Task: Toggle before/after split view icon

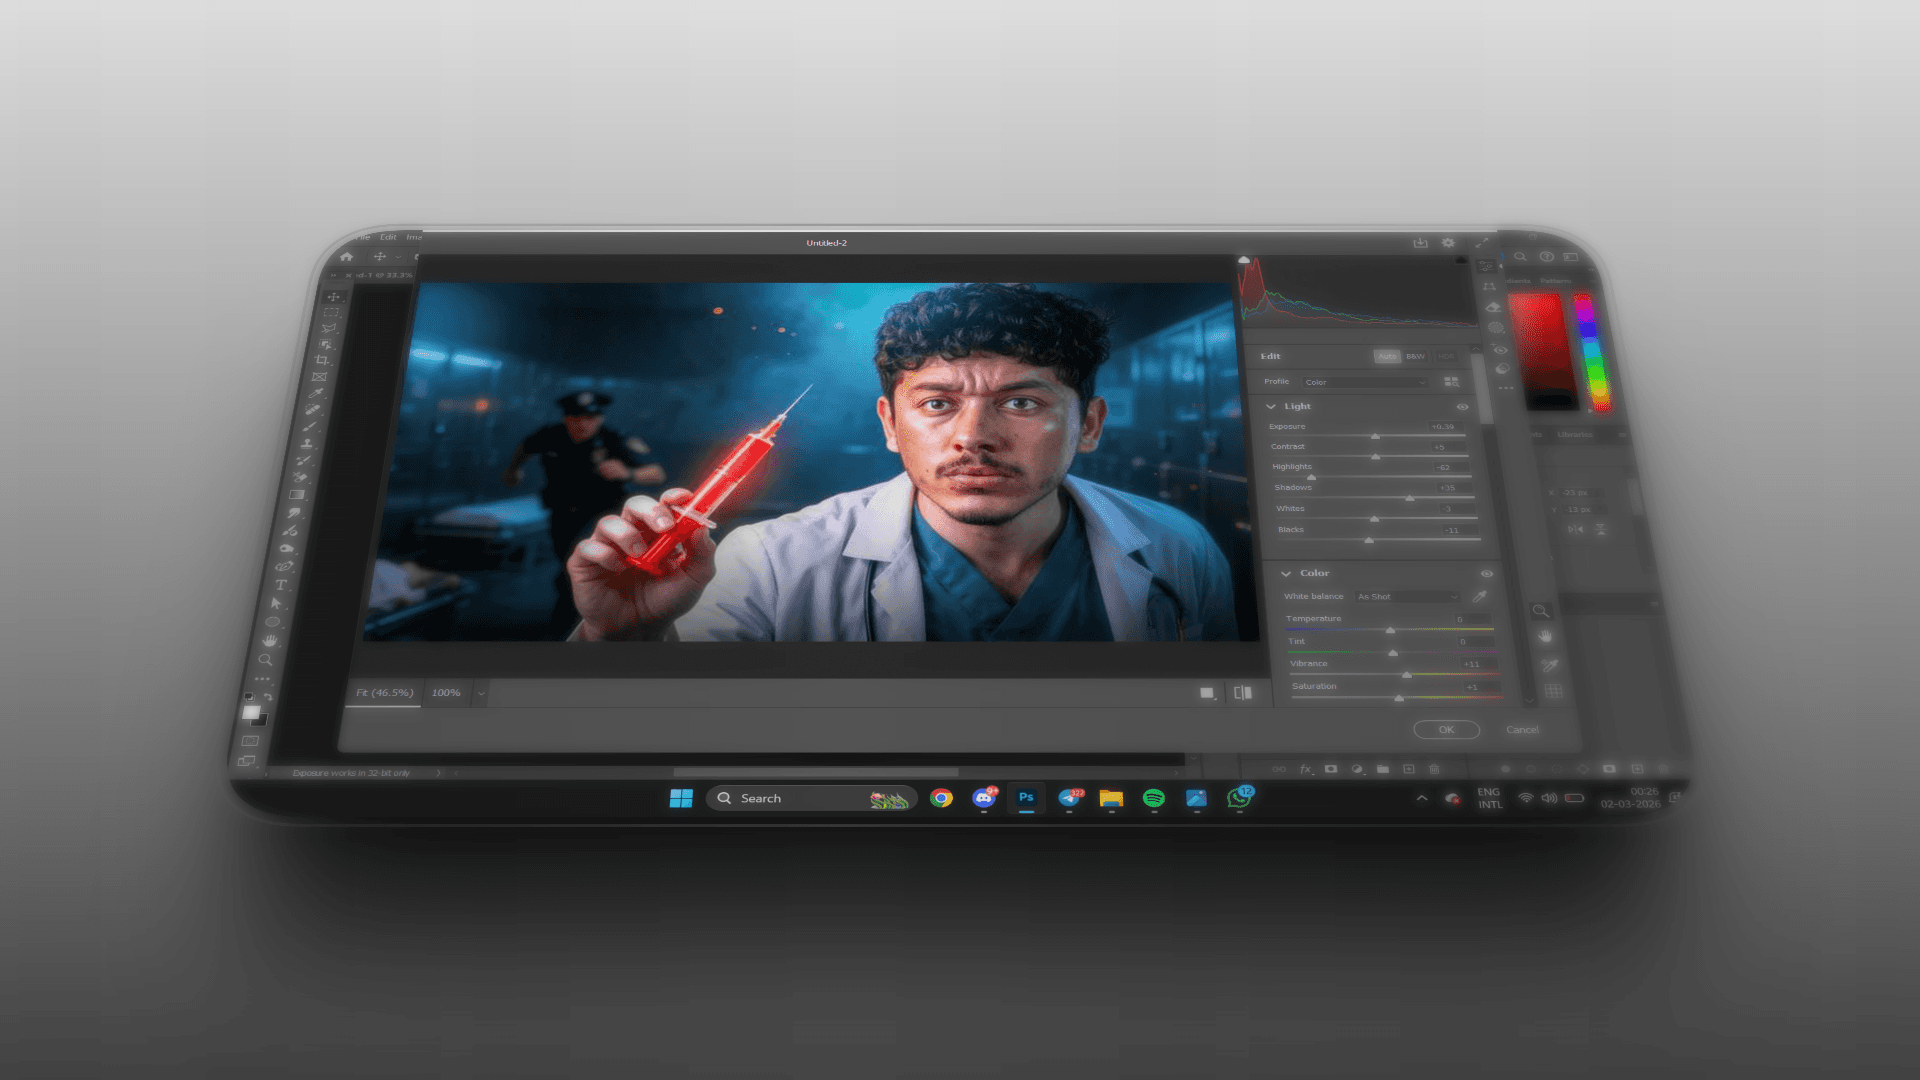Action: pos(1243,693)
